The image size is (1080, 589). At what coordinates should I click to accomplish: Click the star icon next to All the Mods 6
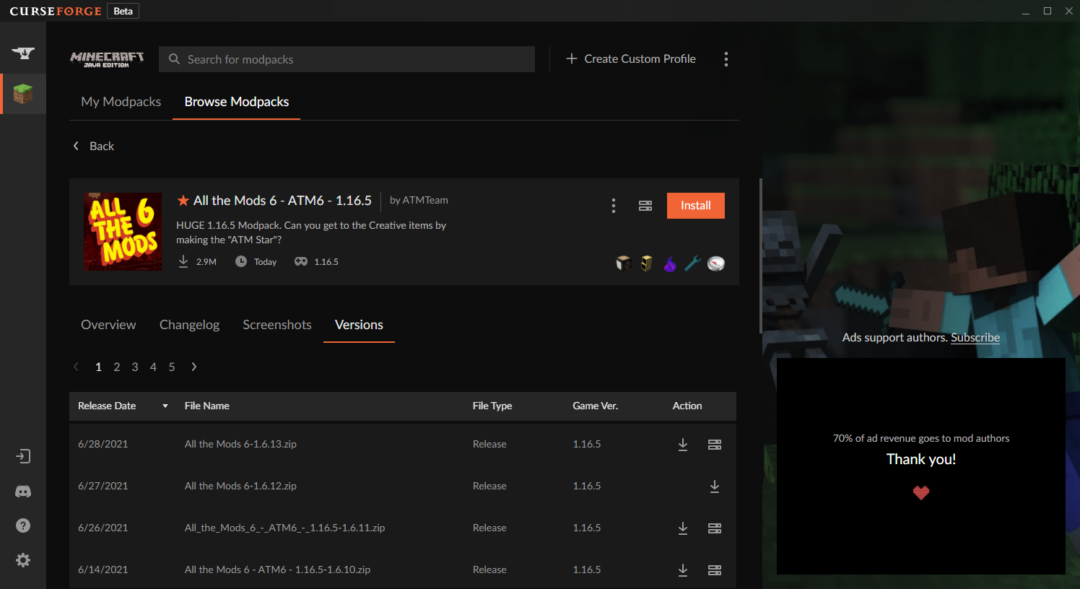click(x=183, y=200)
